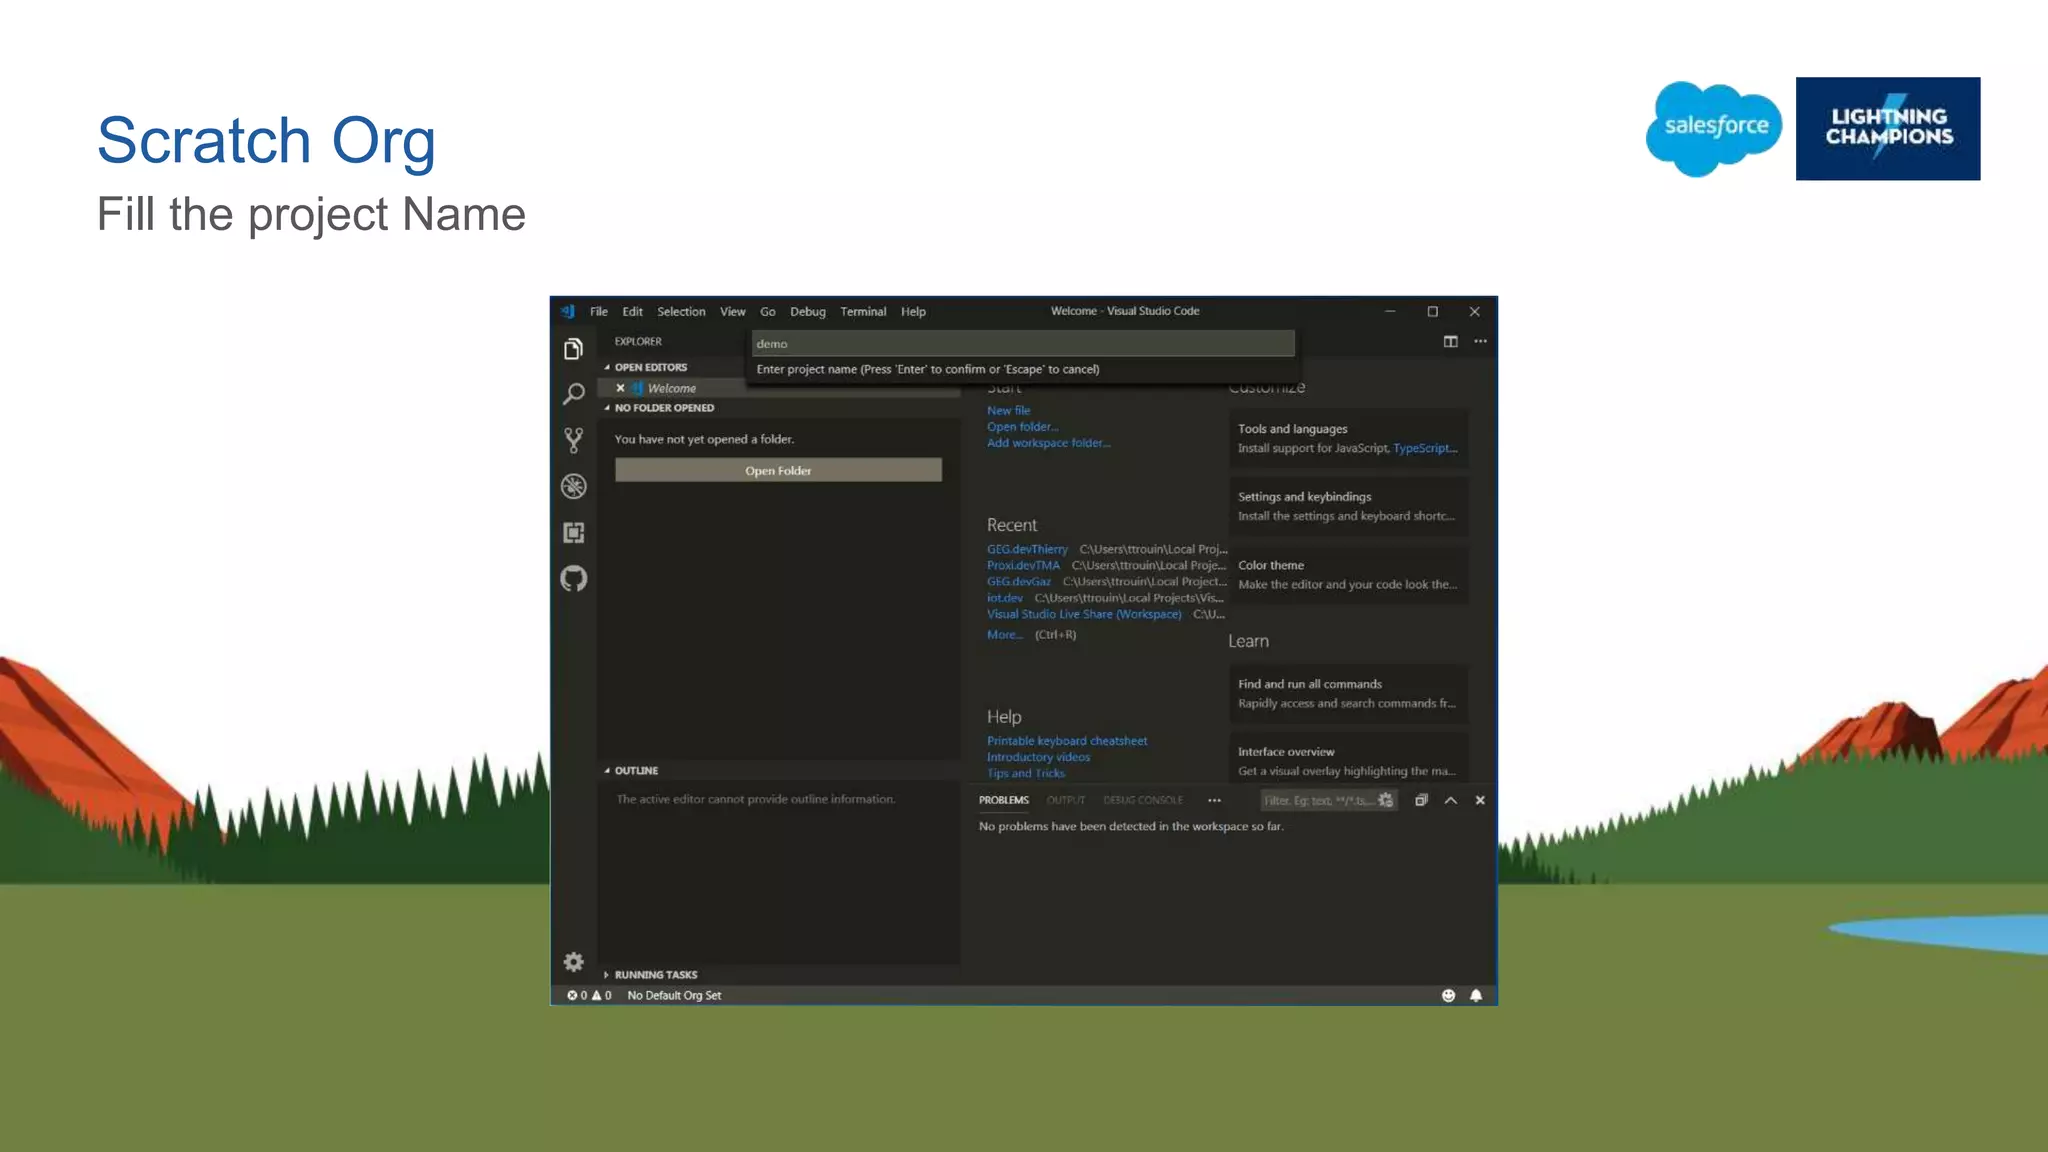
Task: Click the Settings and keybindings card
Action: tap(1348, 506)
